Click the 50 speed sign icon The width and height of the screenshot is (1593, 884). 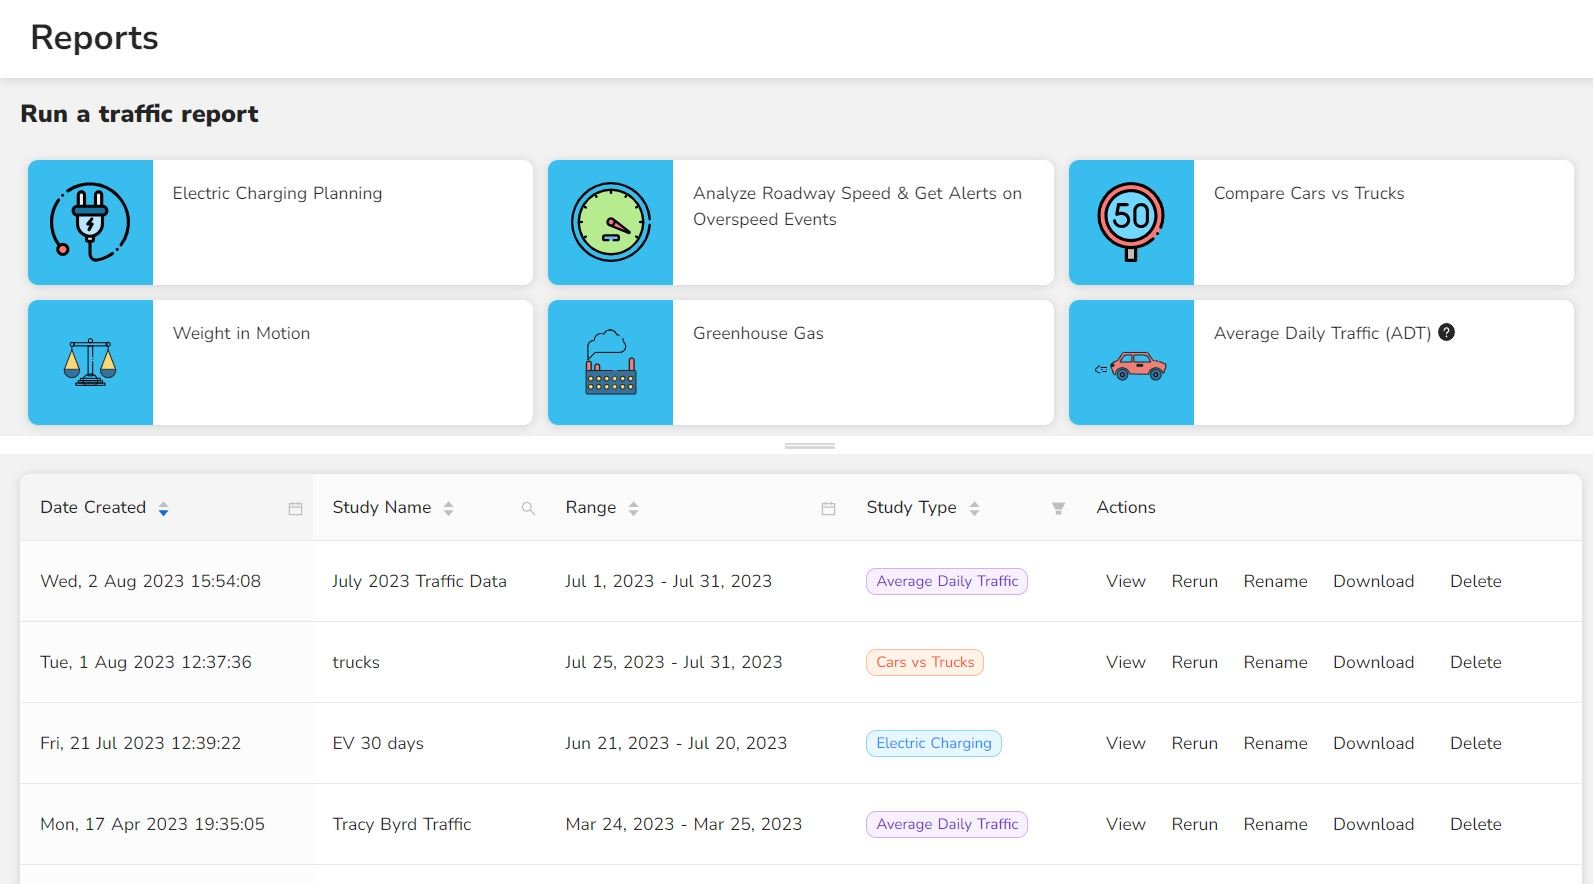click(1131, 222)
